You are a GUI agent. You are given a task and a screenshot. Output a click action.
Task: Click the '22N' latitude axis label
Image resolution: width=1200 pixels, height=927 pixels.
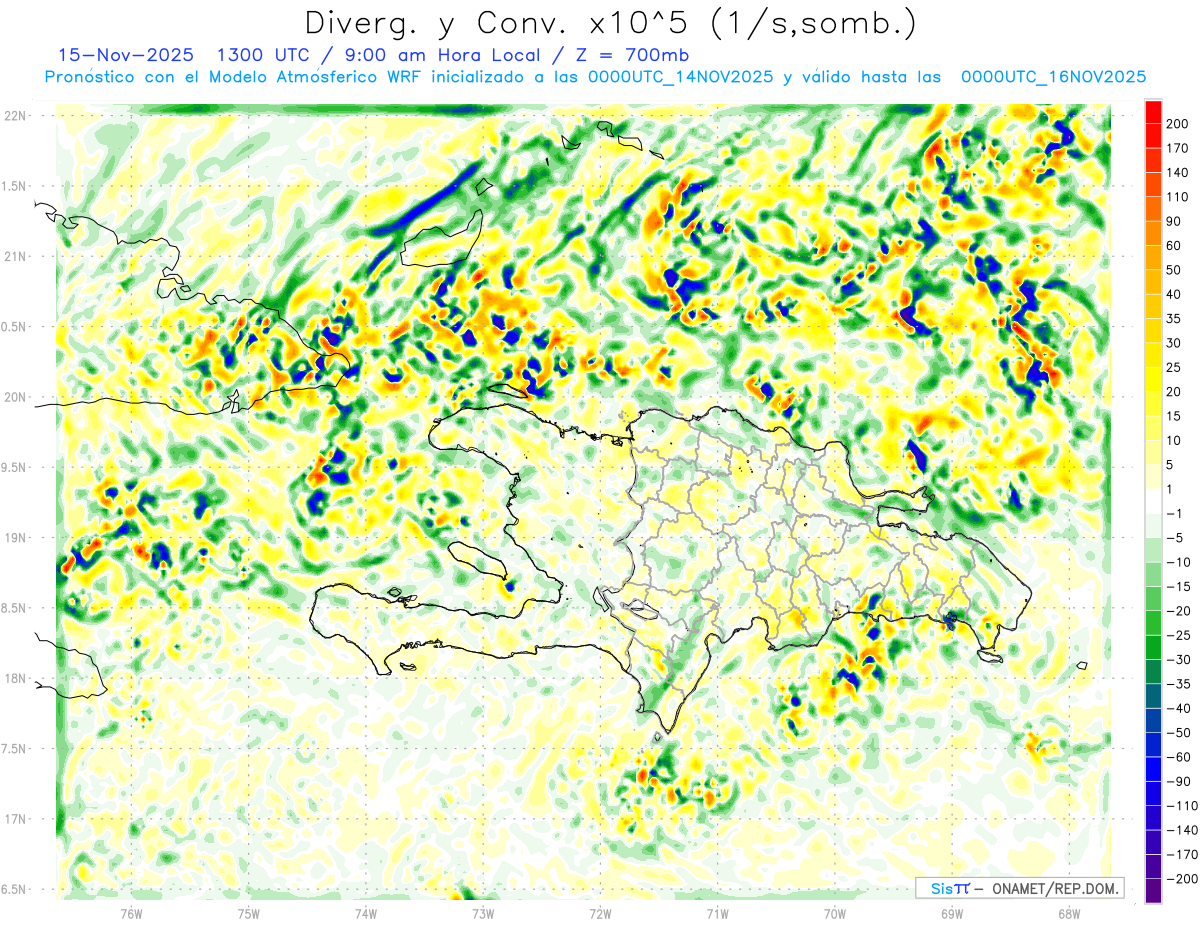(15, 116)
